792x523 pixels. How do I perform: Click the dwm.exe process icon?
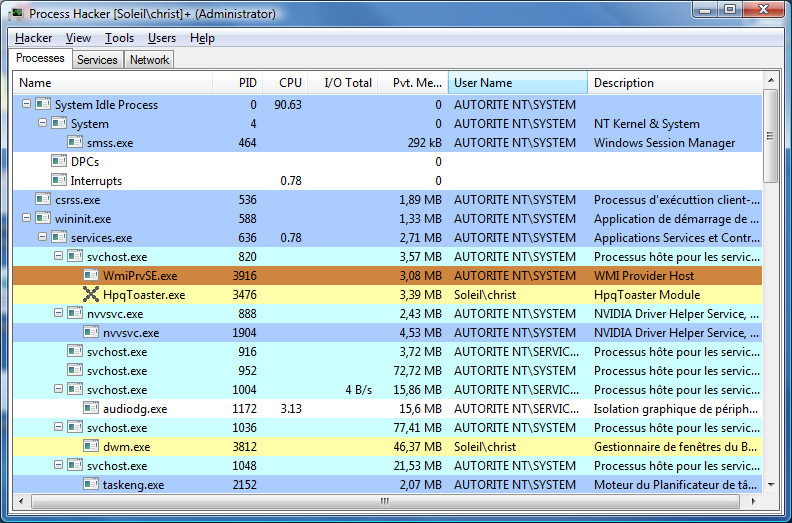91,447
